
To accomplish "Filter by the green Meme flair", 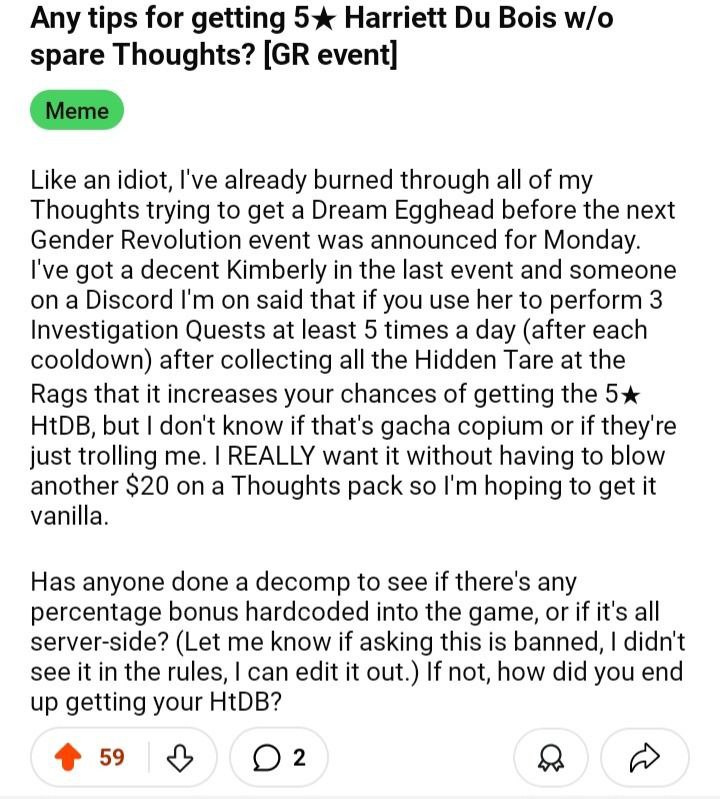I will coord(77,110).
